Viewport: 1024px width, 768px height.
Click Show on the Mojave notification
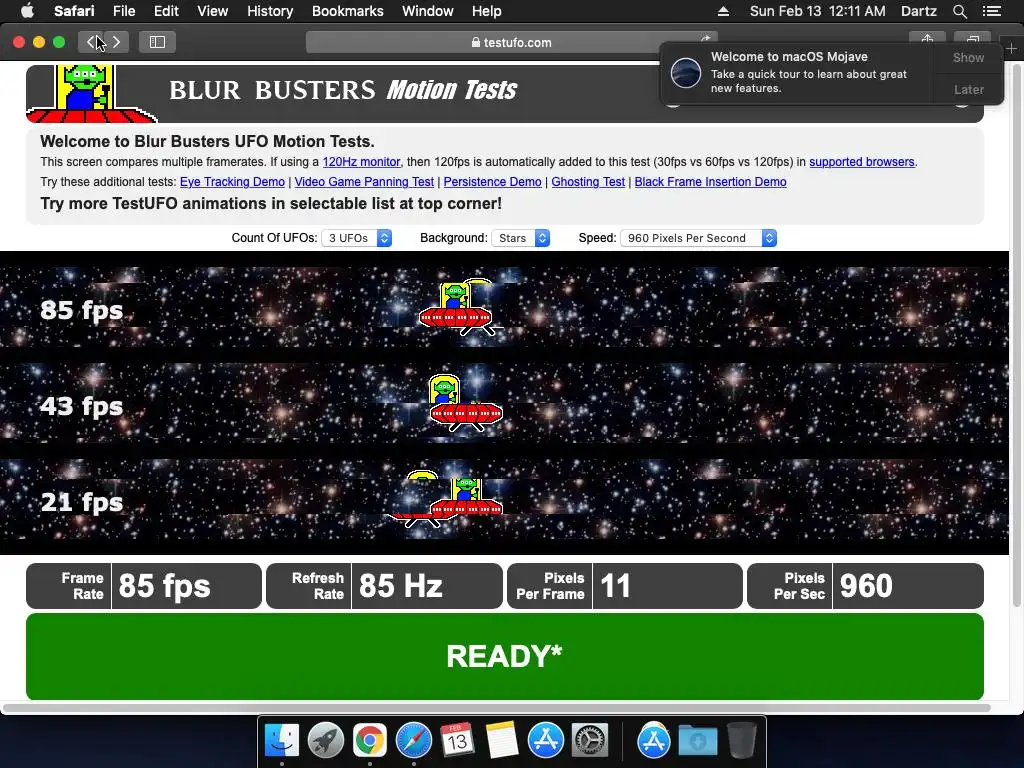968,57
